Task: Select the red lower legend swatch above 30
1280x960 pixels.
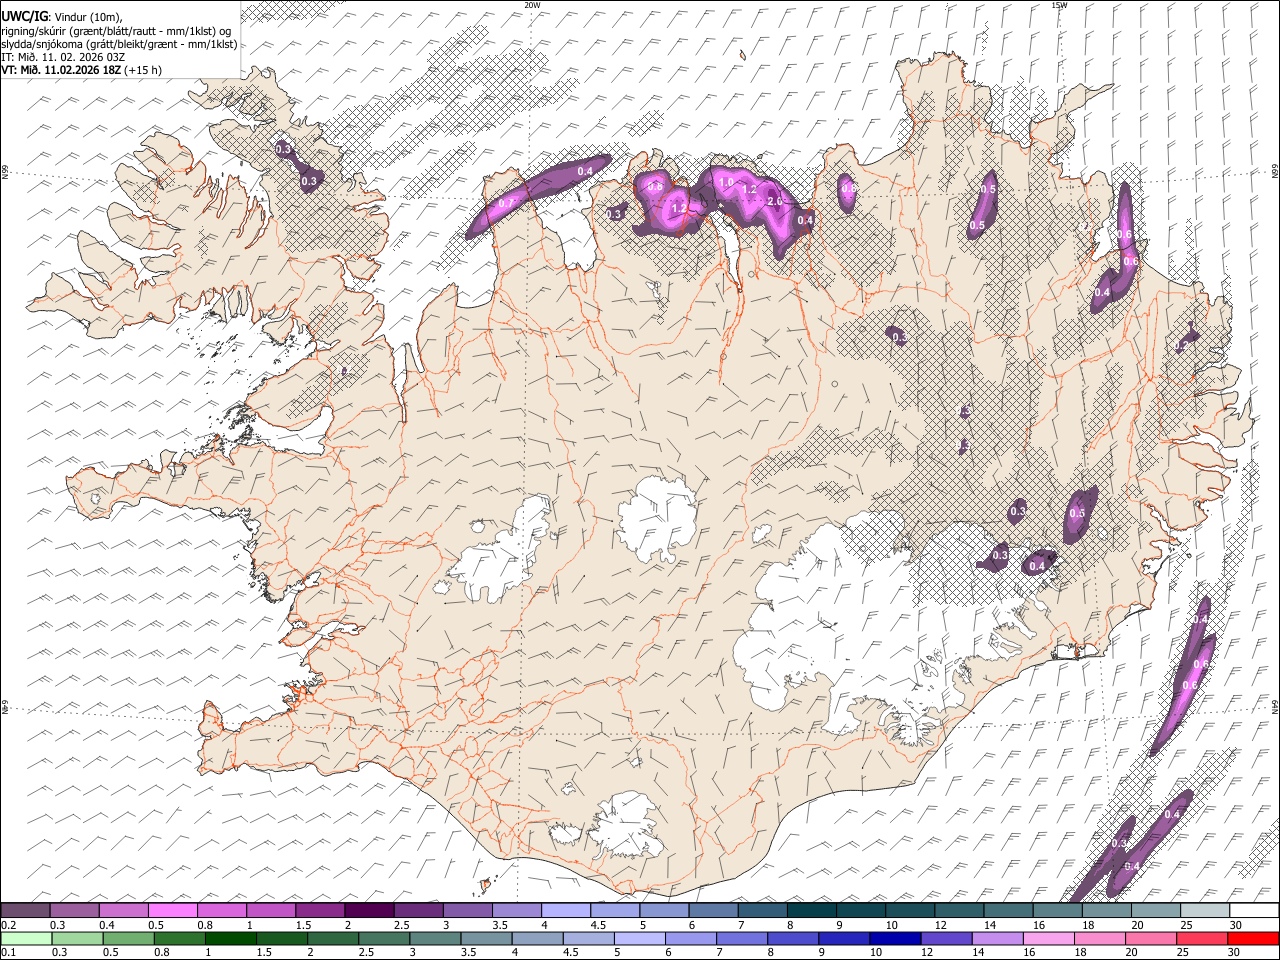Action: tap(1254, 938)
